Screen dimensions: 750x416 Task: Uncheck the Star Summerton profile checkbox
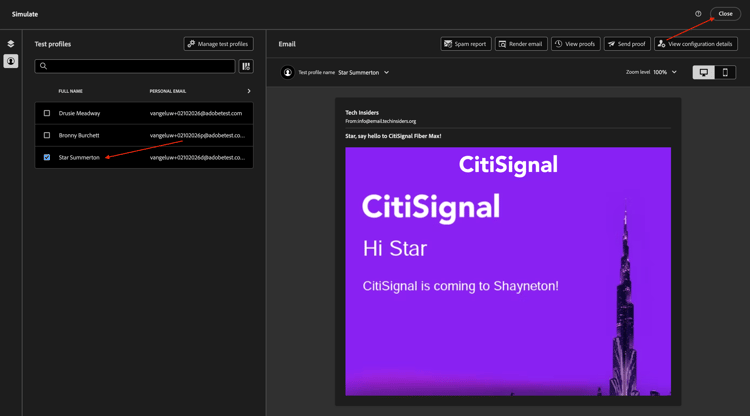tap(47, 157)
